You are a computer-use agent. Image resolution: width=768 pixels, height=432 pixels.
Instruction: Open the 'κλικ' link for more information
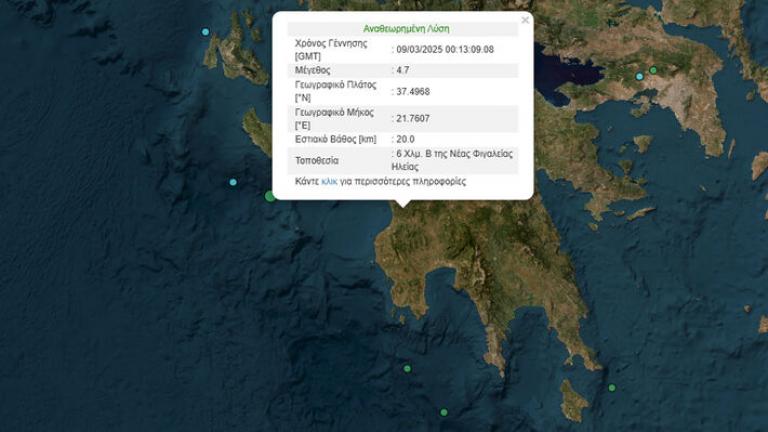pos(329,182)
